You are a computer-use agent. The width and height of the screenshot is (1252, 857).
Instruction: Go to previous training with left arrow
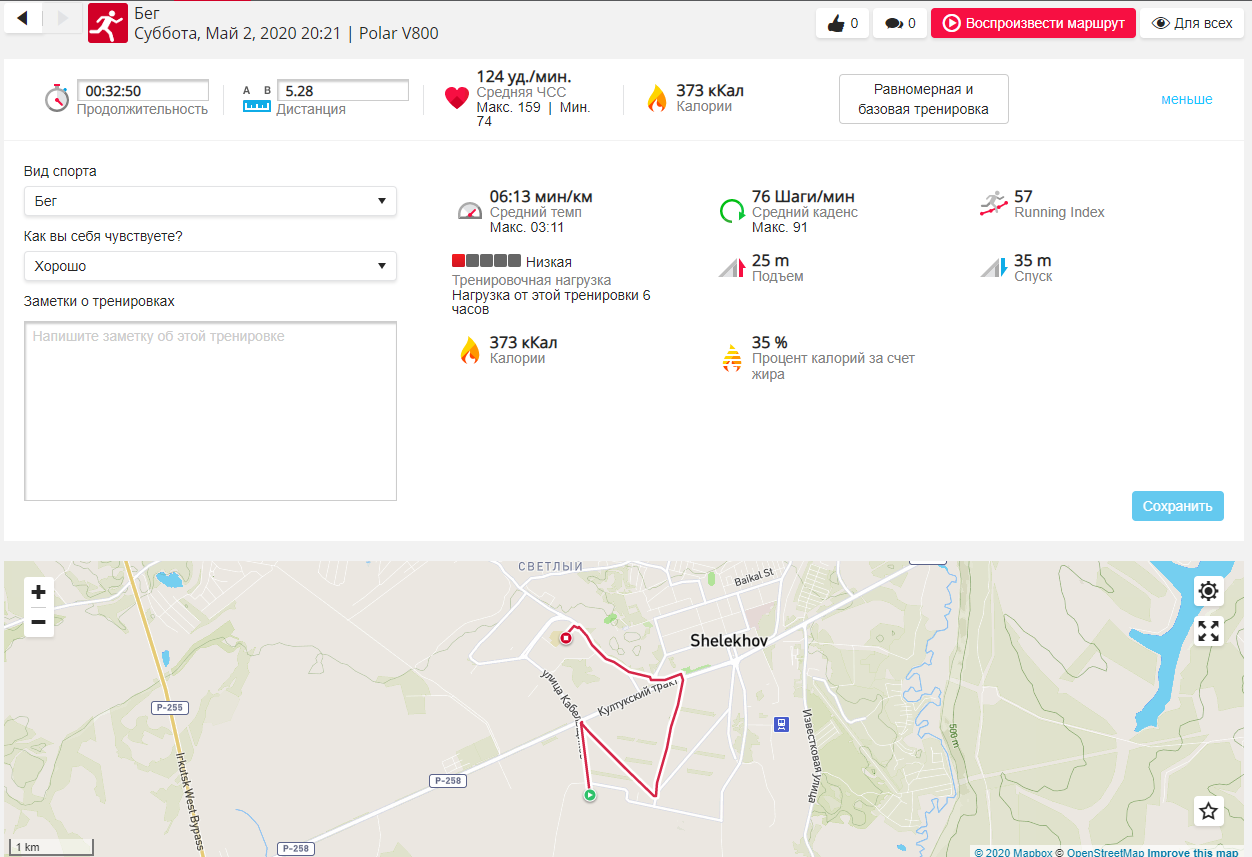[x=23, y=17]
